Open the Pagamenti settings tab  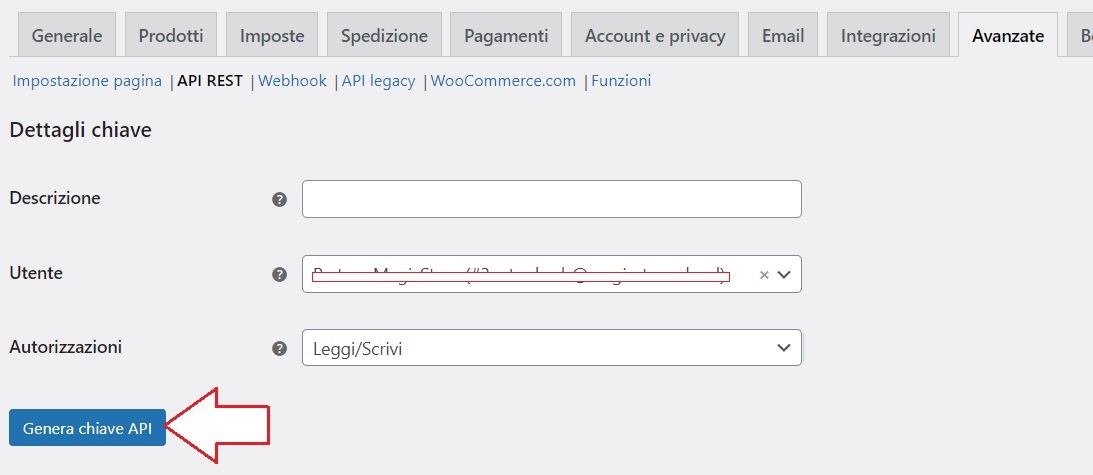[x=506, y=35]
